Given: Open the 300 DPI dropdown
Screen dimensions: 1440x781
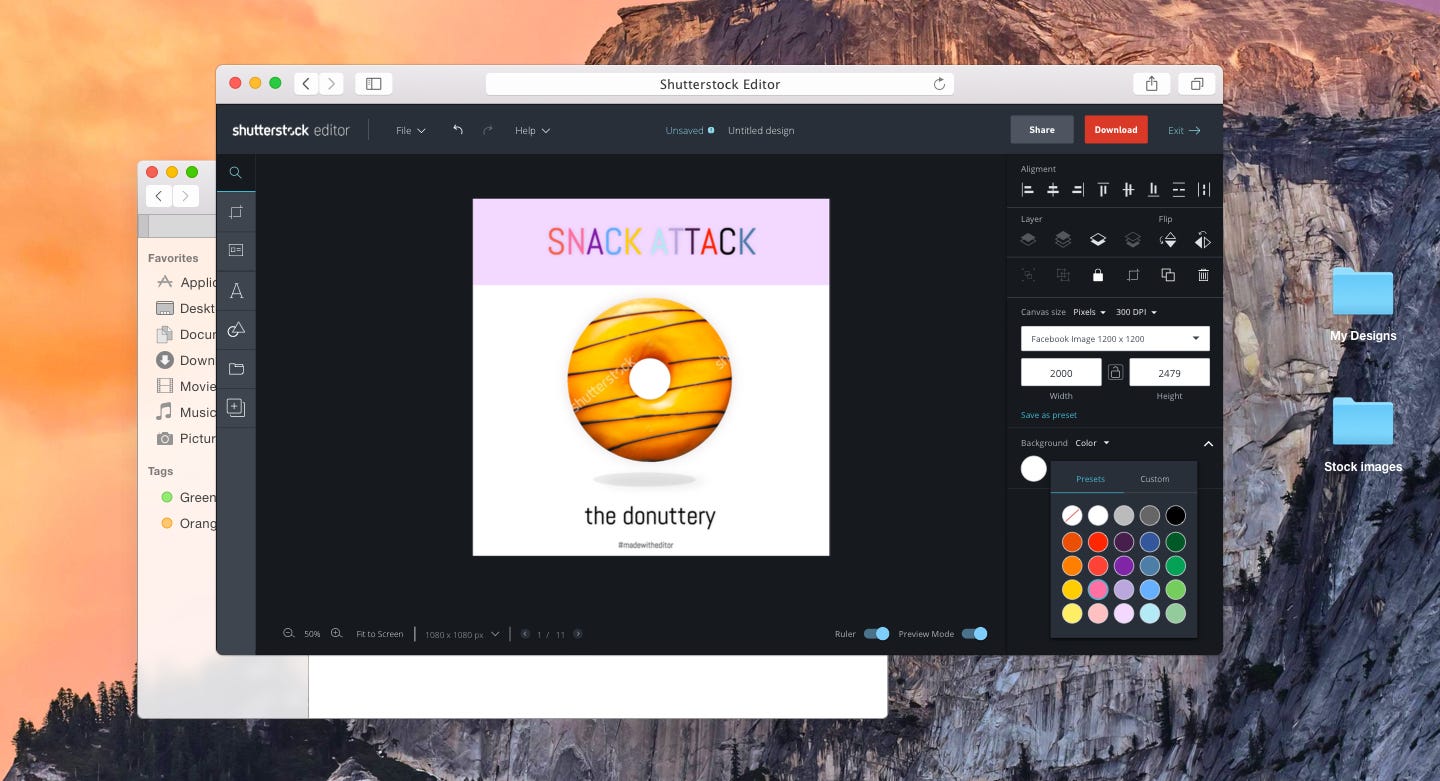Looking at the screenshot, I should [x=1136, y=312].
